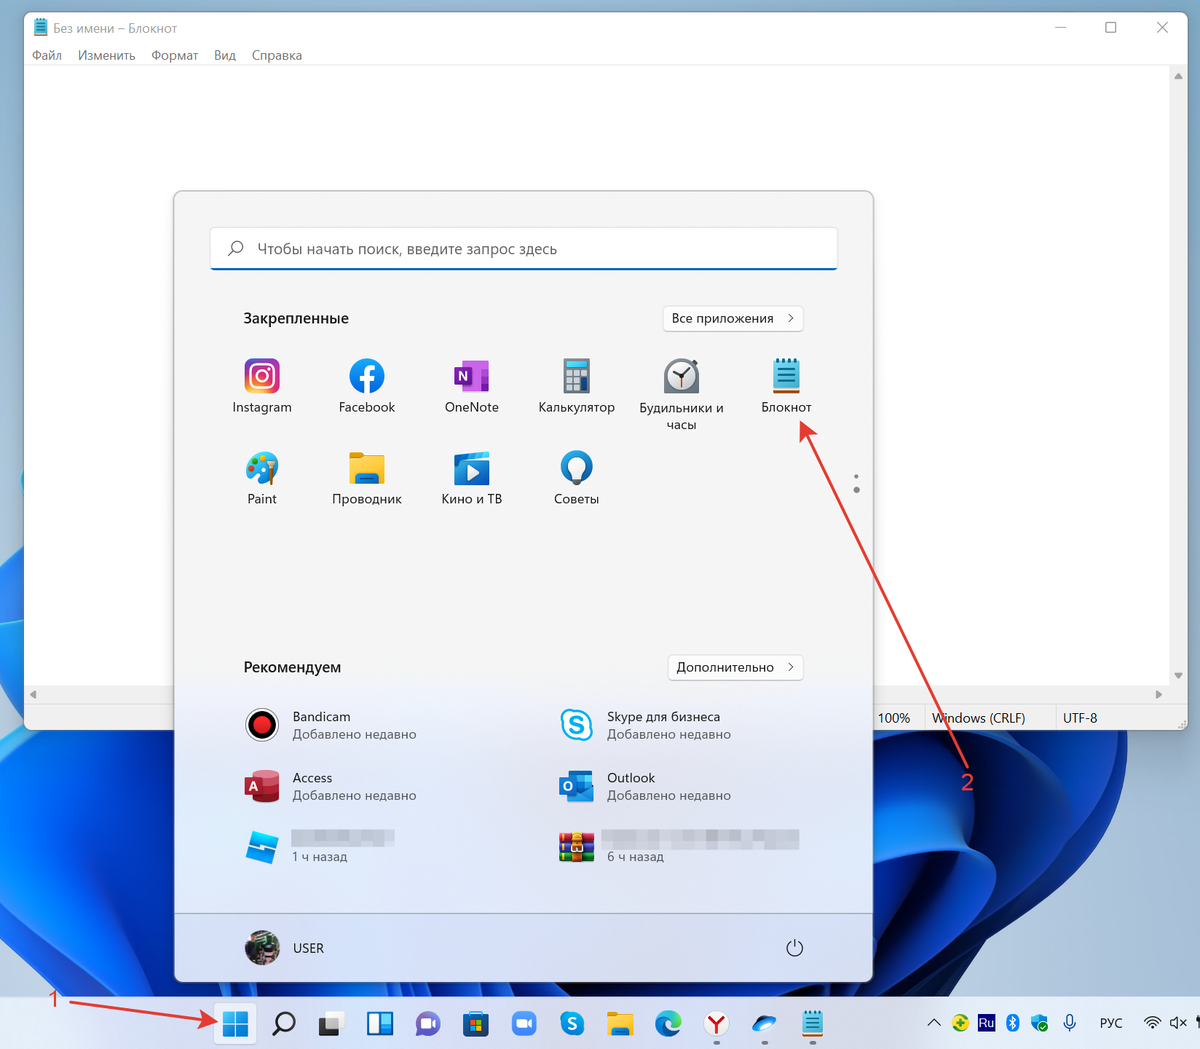Click Дополнительно in Рекомендуем section

[736, 667]
